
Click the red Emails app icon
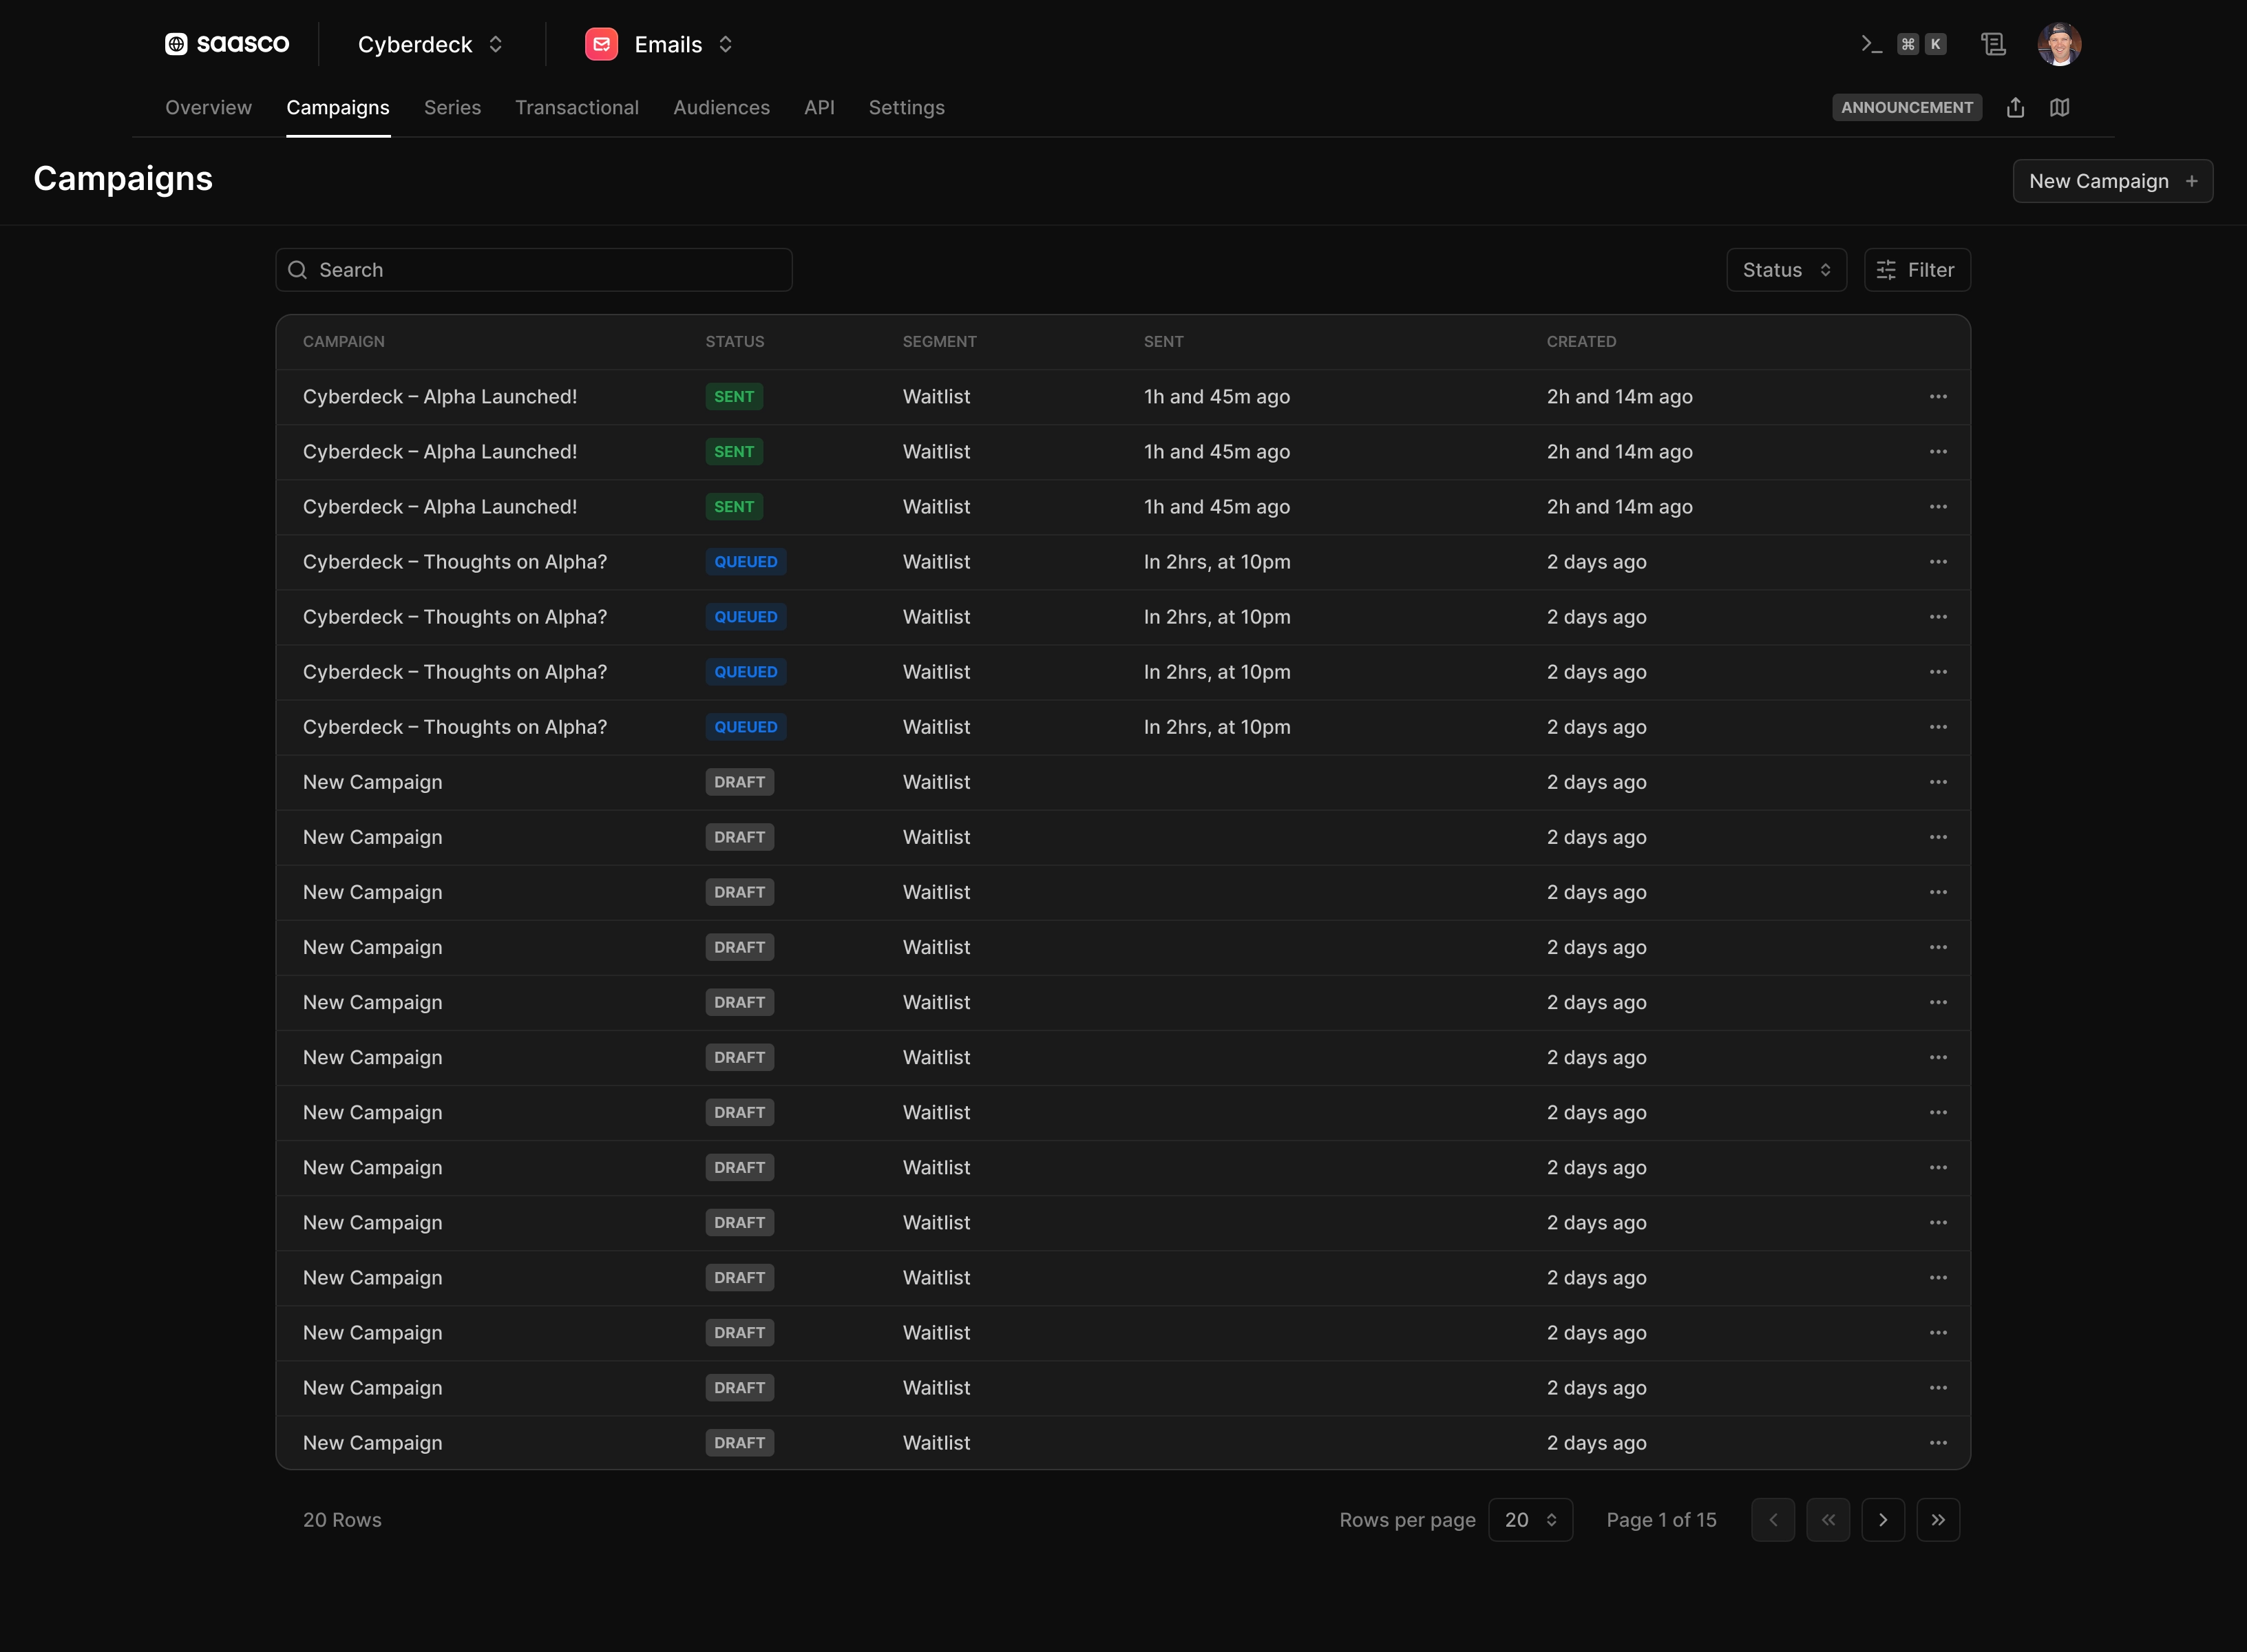click(x=601, y=44)
